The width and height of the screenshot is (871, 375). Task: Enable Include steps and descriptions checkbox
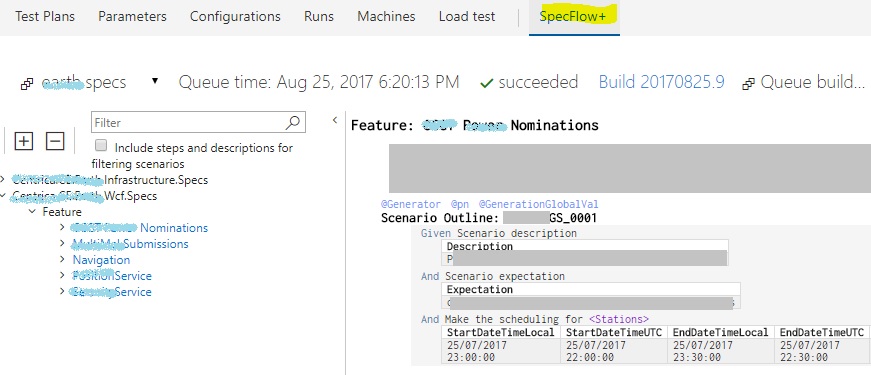(x=101, y=146)
